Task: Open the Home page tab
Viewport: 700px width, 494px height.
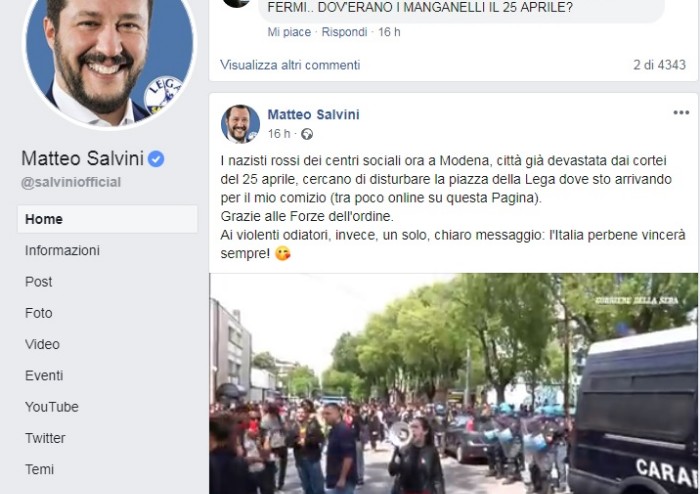Action: (108, 219)
